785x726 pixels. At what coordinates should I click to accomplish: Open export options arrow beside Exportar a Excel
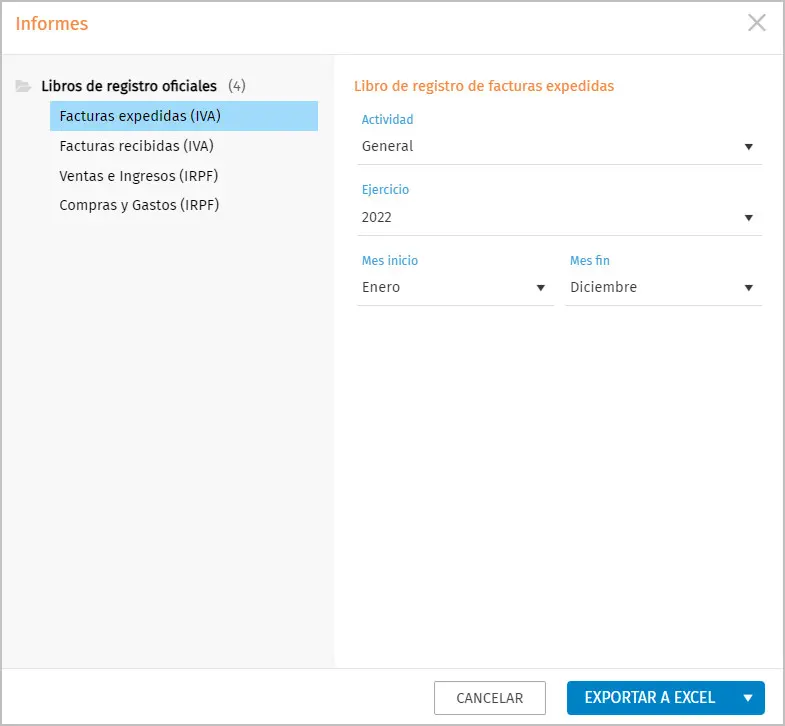(747, 698)
